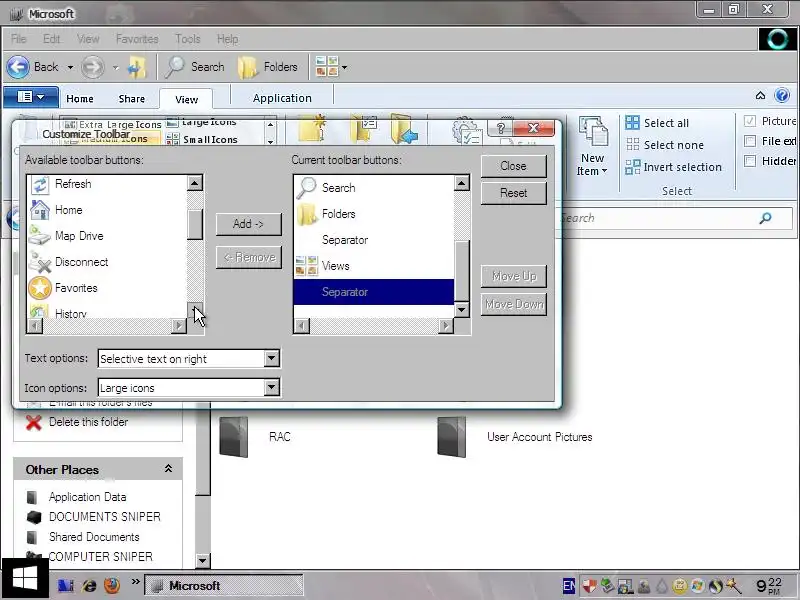Select Disconnect in available buttons list
The image size is (800, 600).
click(107, 262)
